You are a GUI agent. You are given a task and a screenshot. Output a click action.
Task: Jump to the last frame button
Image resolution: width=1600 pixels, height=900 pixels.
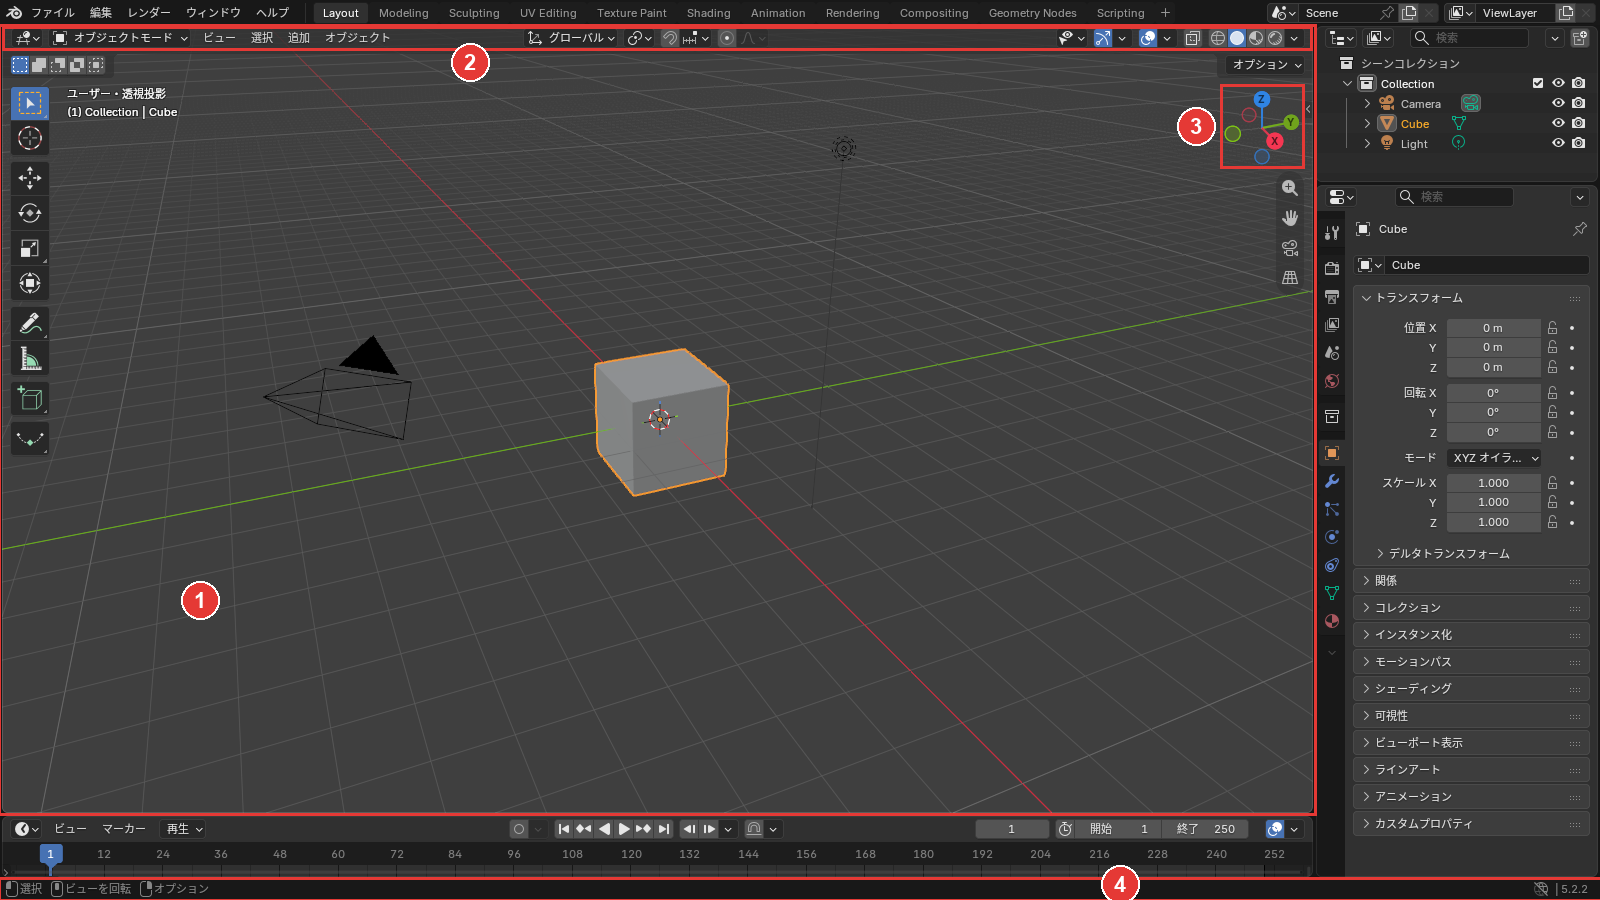(664, 829)
